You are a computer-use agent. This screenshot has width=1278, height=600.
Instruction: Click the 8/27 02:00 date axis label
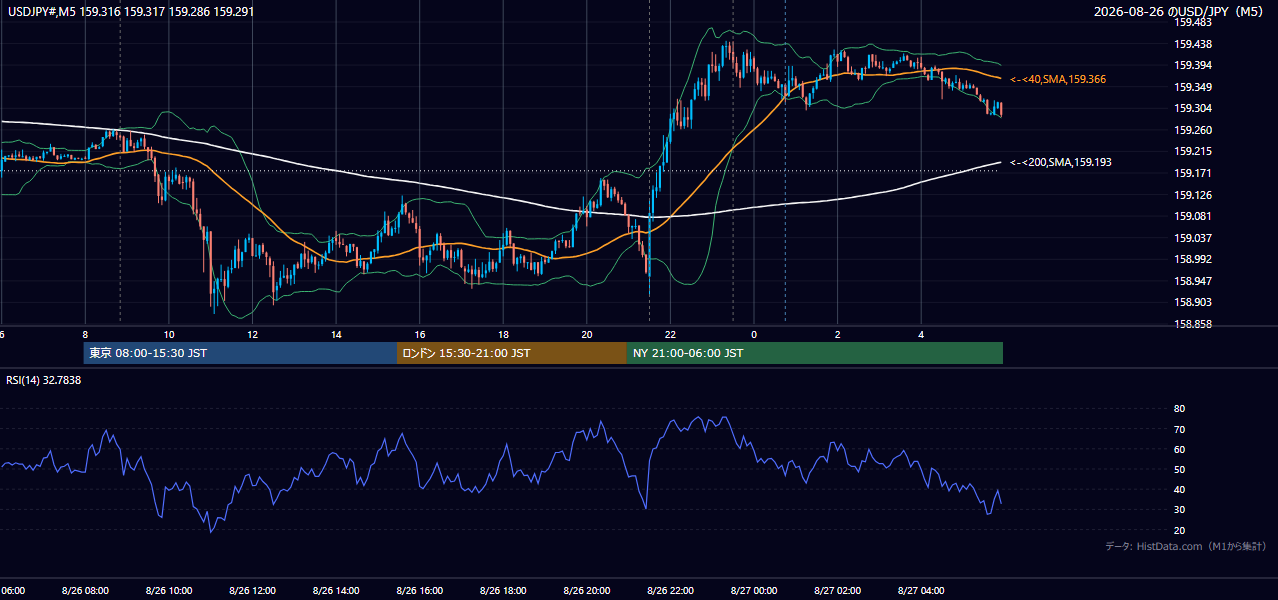[837, 590]
